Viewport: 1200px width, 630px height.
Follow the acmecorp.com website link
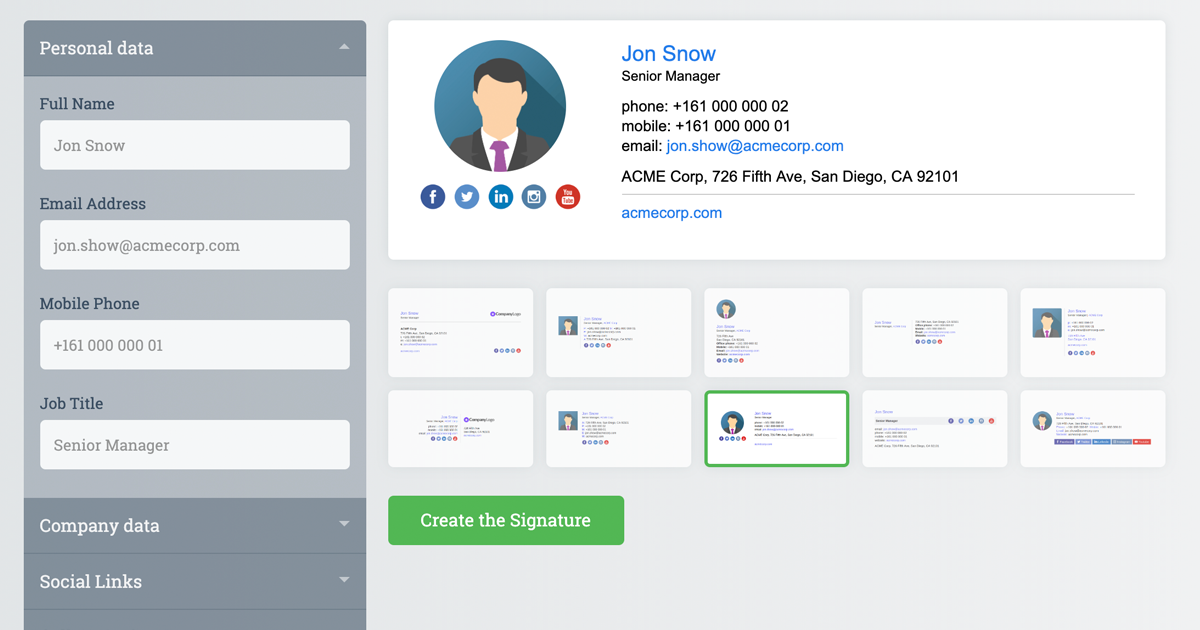tap(671, 213)
